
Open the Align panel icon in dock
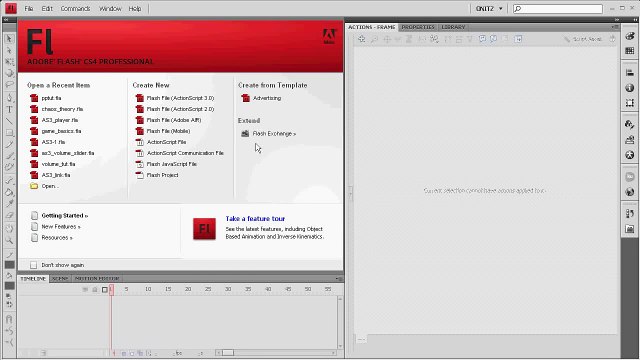click(630, 73)
